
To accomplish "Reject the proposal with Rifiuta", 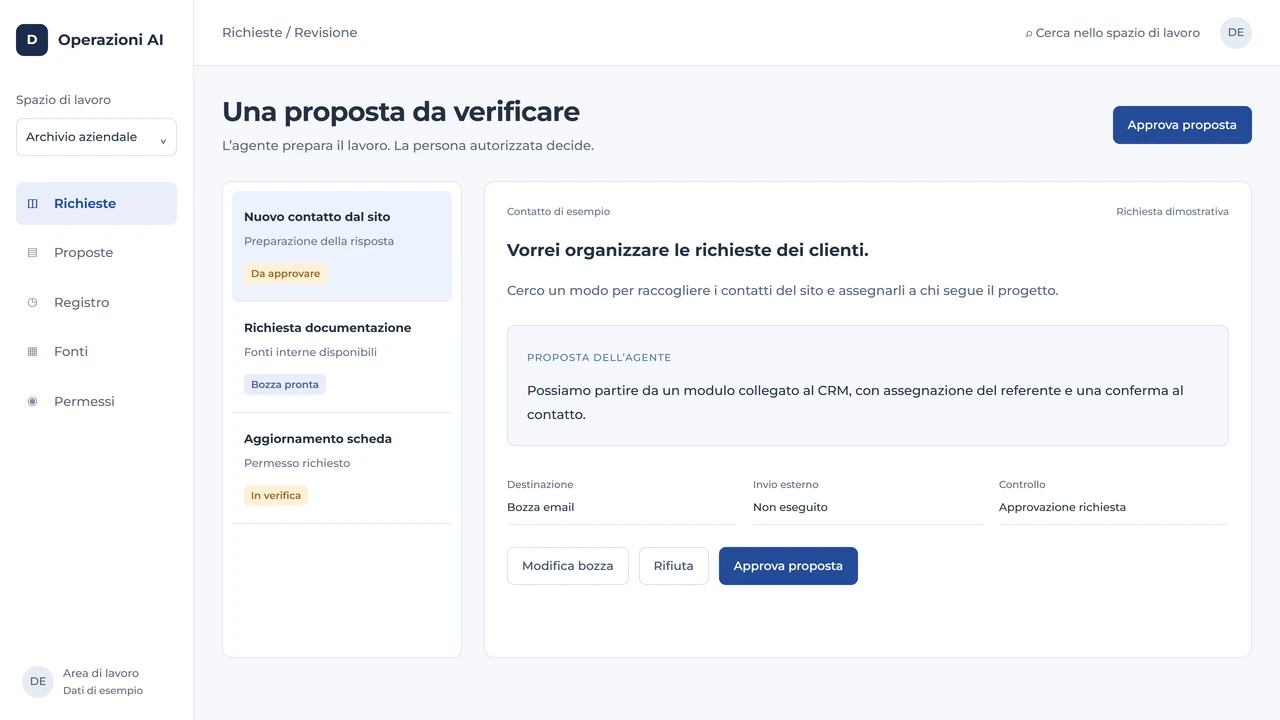I will click(x=674, y=566).
